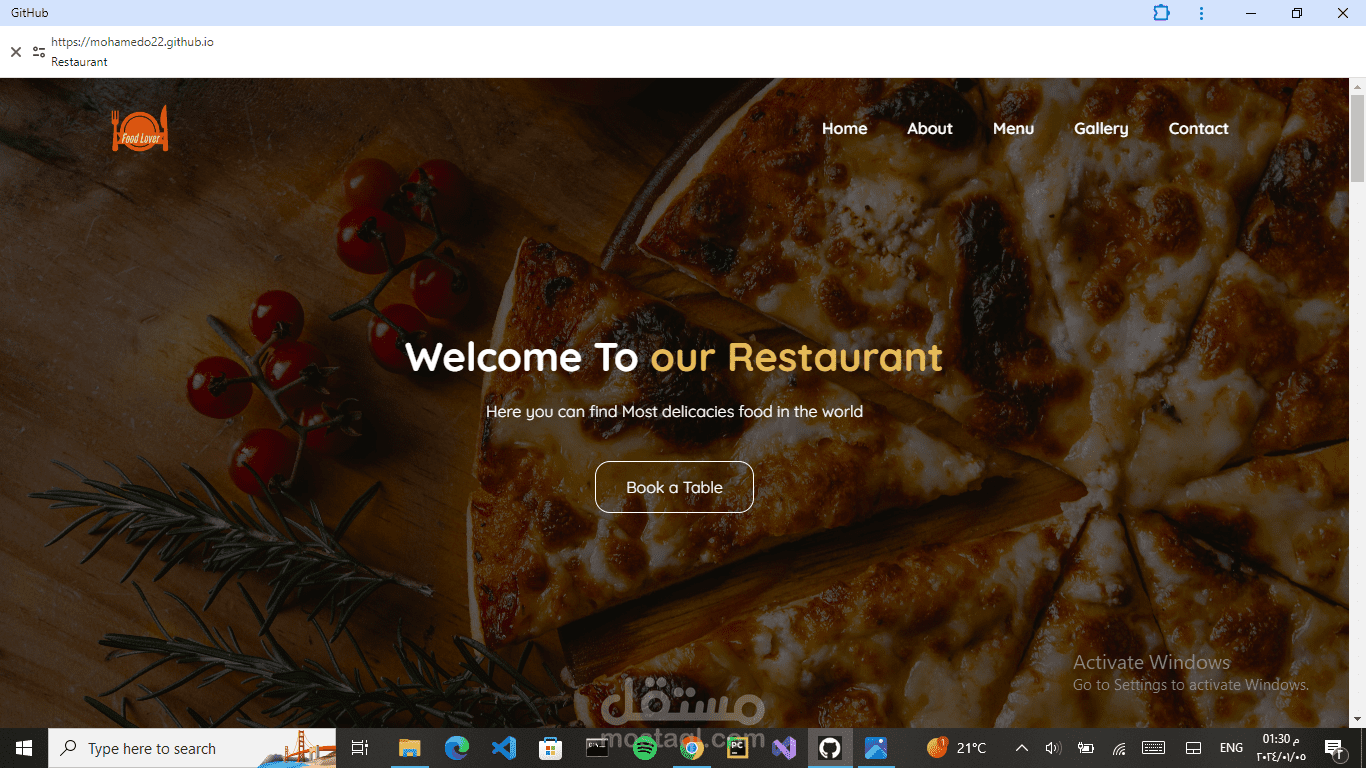The width and height of the screenshot is (1366, 768).
Task: Click the volume speaker icon
Action: 1052,748
